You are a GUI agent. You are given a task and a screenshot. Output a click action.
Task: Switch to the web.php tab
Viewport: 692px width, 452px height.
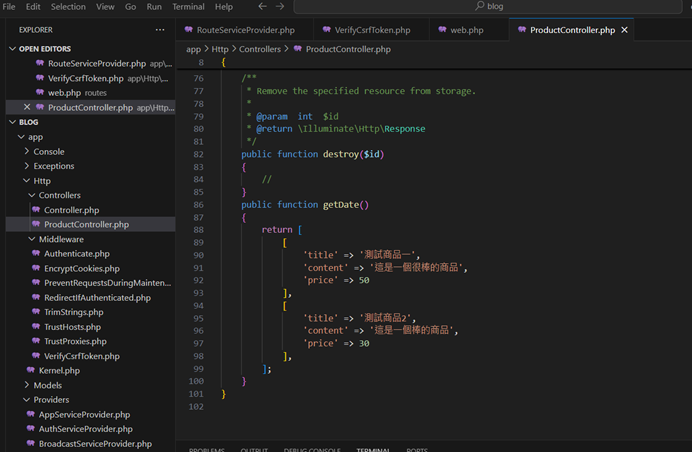pos(466,30)
